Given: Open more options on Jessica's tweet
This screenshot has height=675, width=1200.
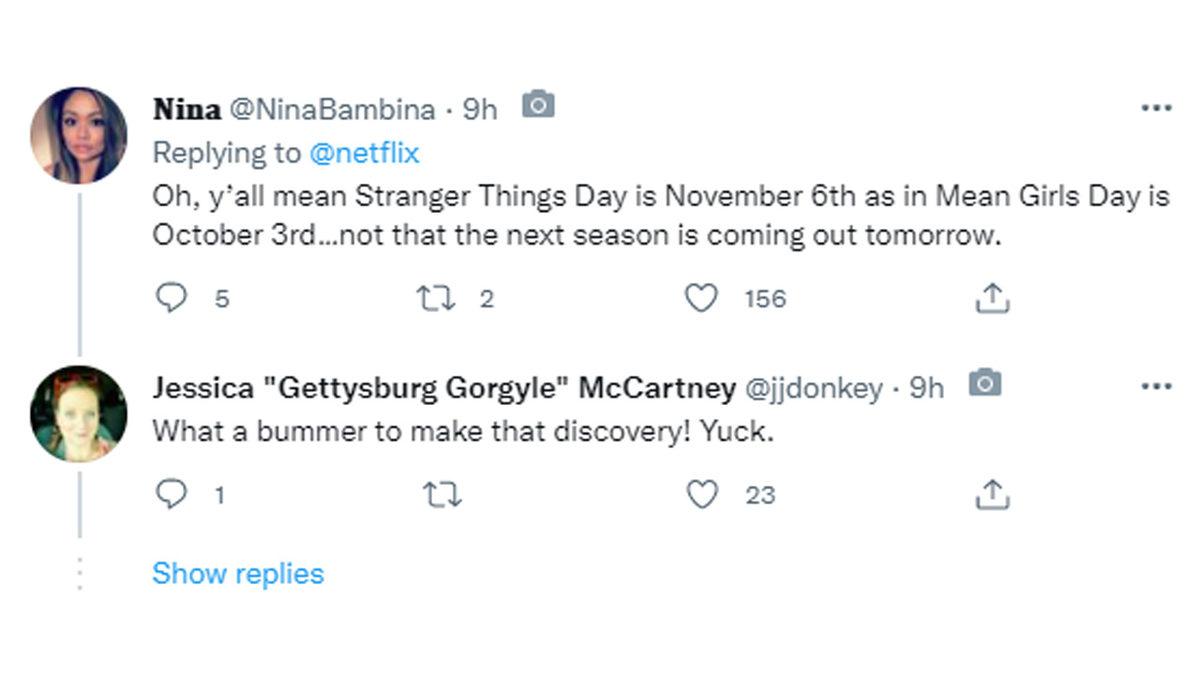Looking at the screenshot, I should [x=1156, y=387].
